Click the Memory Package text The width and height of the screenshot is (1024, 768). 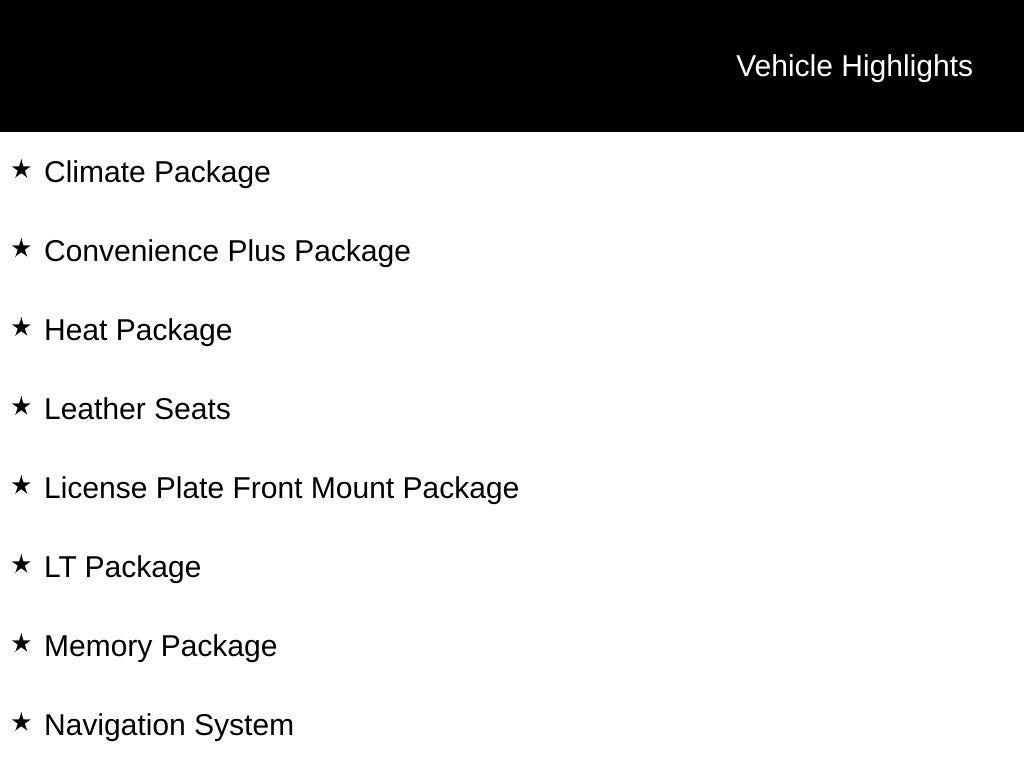point(160,646)
